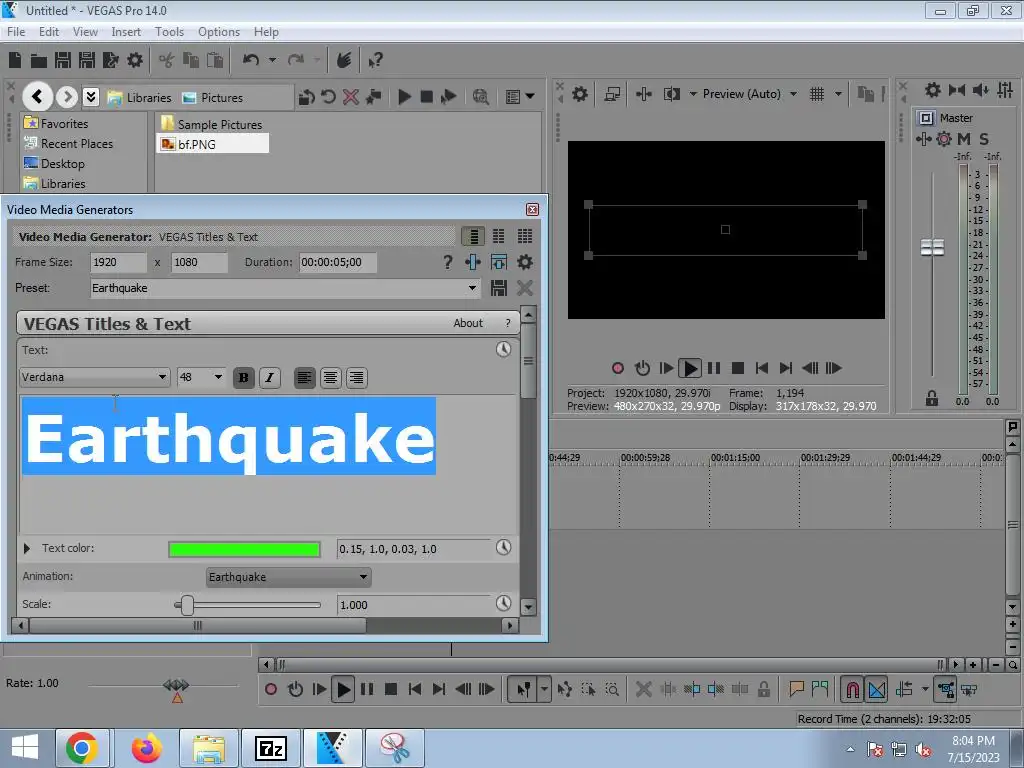Toggle bold text formatting

[244, 377]
